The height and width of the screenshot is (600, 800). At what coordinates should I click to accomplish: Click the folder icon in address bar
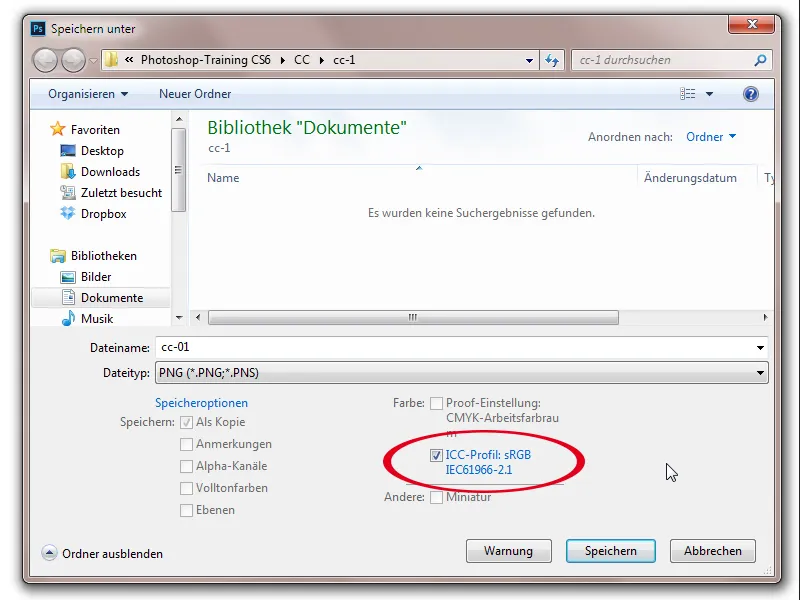click(x=111, y=60)
